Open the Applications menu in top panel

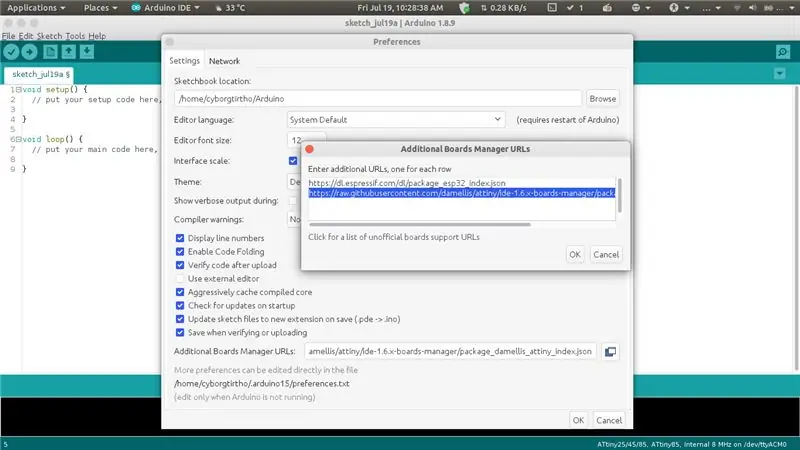[36, 8]
